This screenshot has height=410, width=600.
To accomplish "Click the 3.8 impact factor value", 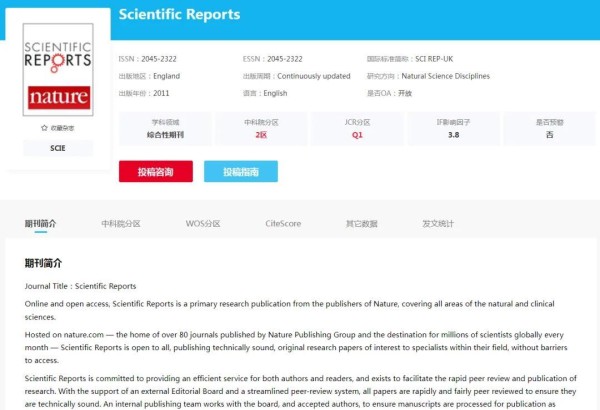I will pyautogui.click(x=453, y=135).
